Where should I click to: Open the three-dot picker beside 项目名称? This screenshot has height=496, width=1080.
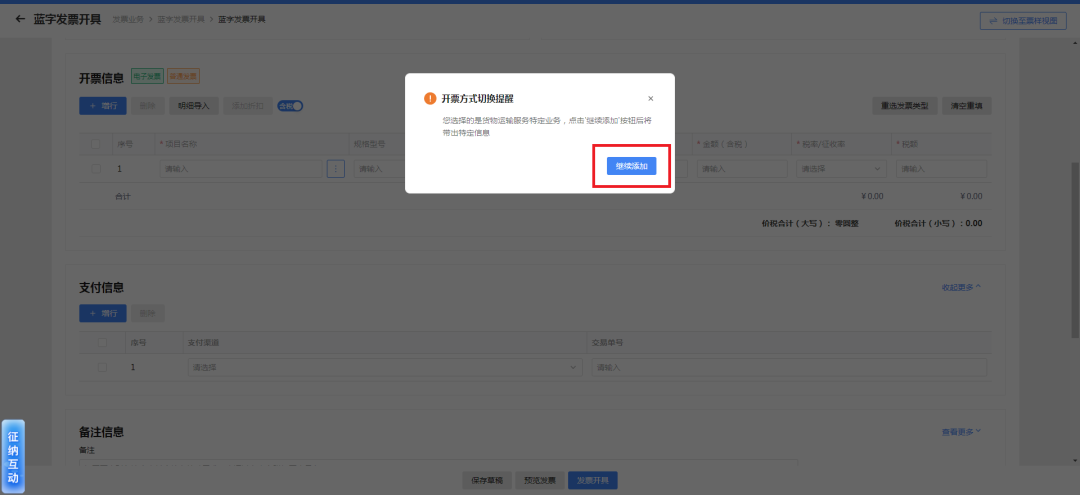pos(335,169)
